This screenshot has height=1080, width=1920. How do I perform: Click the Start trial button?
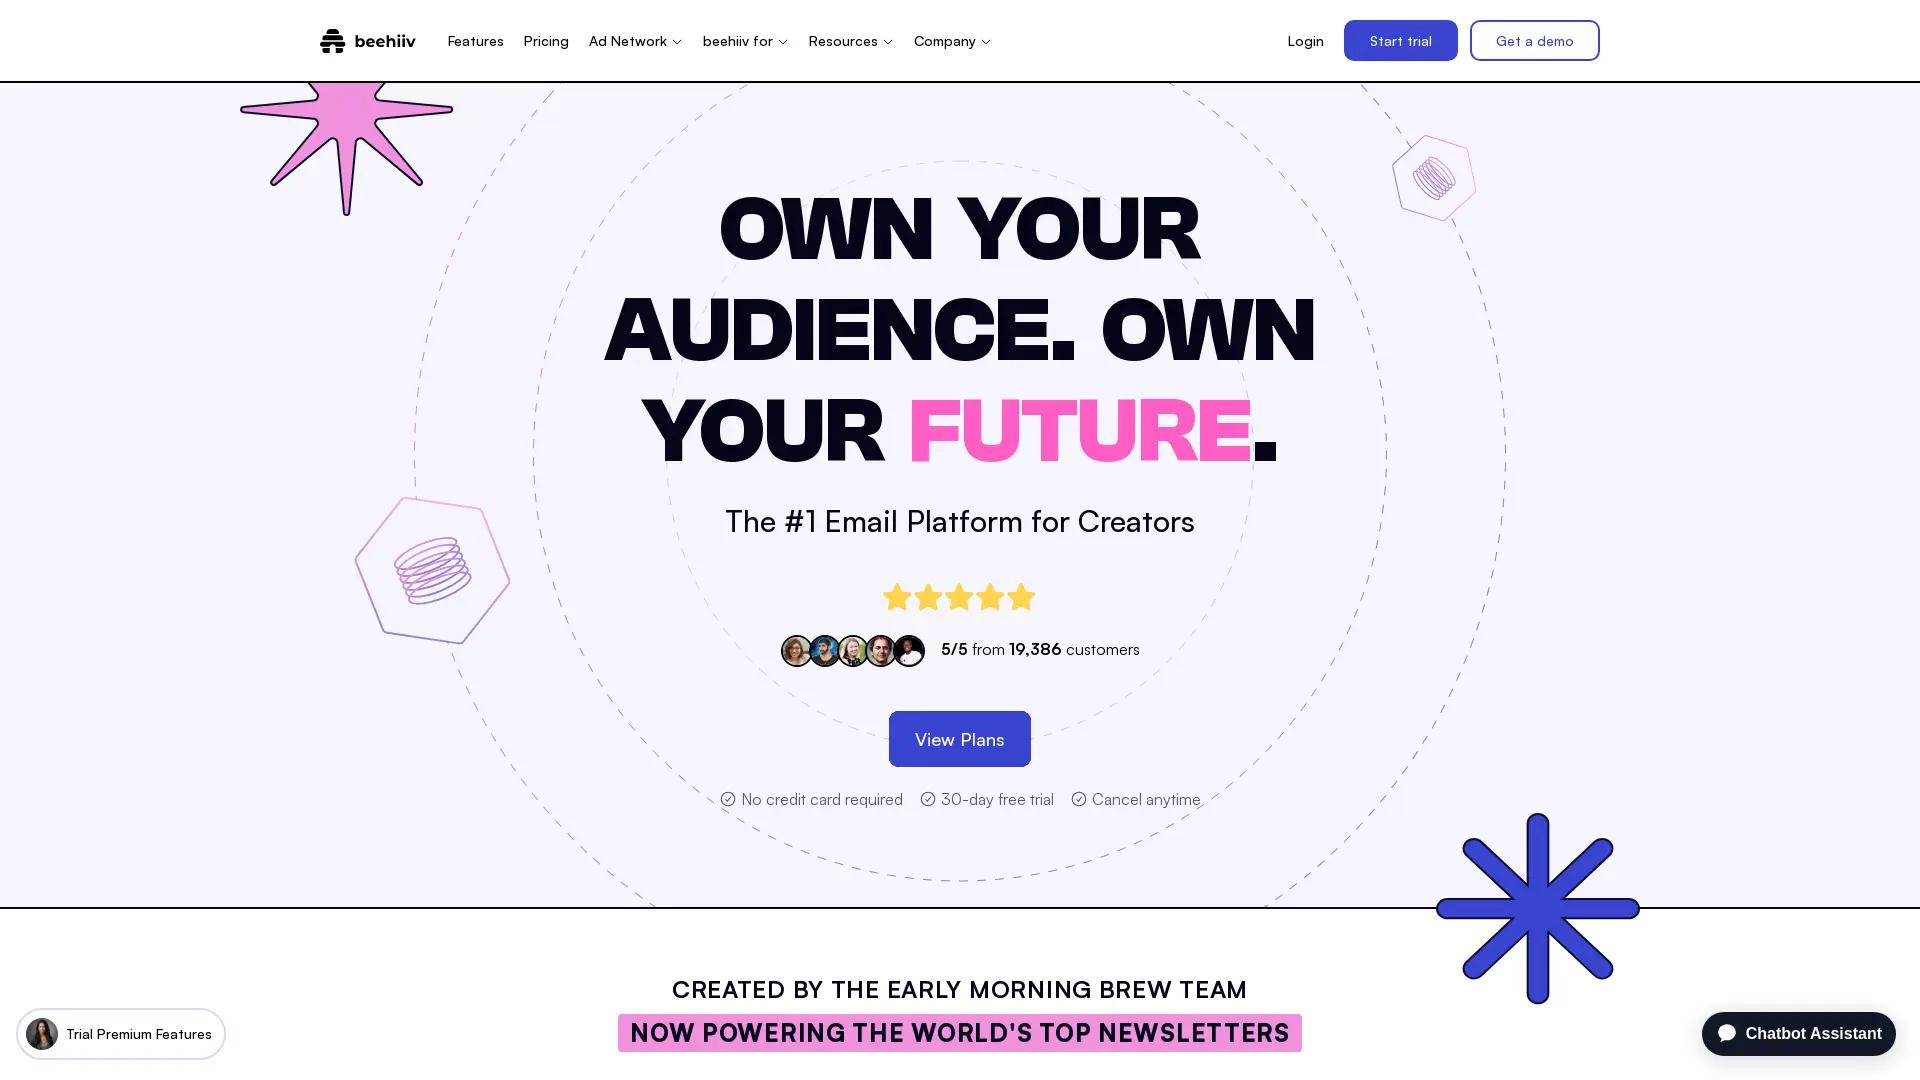pyautogui.click(x=1400, y=40)
